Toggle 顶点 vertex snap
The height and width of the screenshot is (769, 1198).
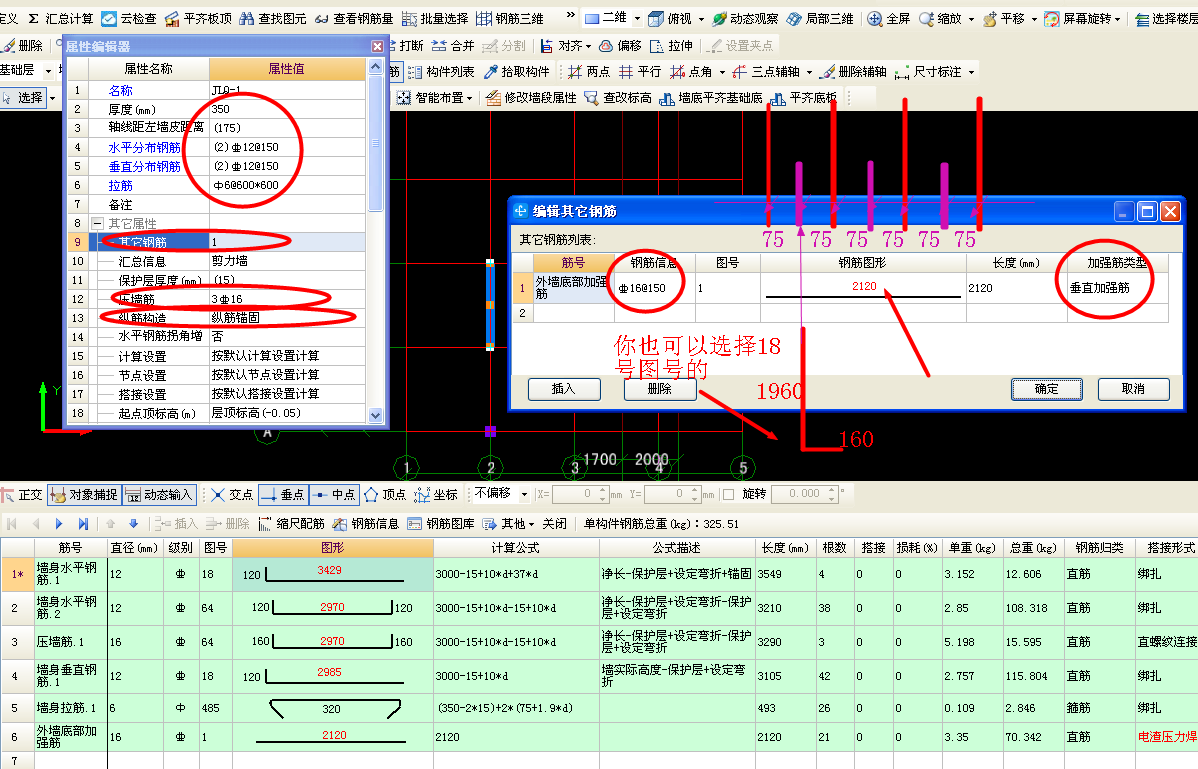tap(385, 495)
